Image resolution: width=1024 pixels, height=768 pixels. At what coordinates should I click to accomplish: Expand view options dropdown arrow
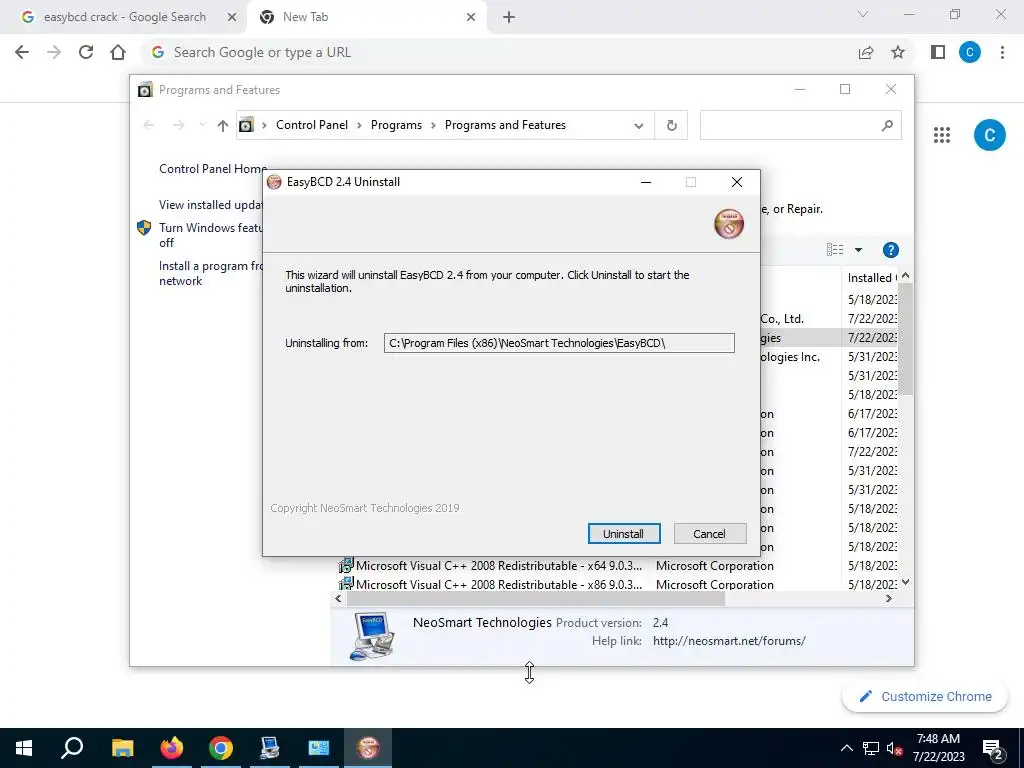[858, 249]
